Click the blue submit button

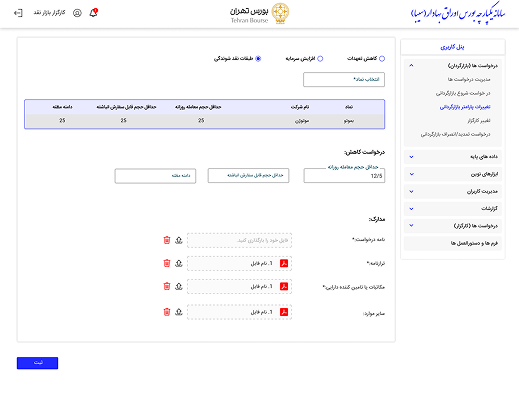pyautogui.click(x=37, y=363)
